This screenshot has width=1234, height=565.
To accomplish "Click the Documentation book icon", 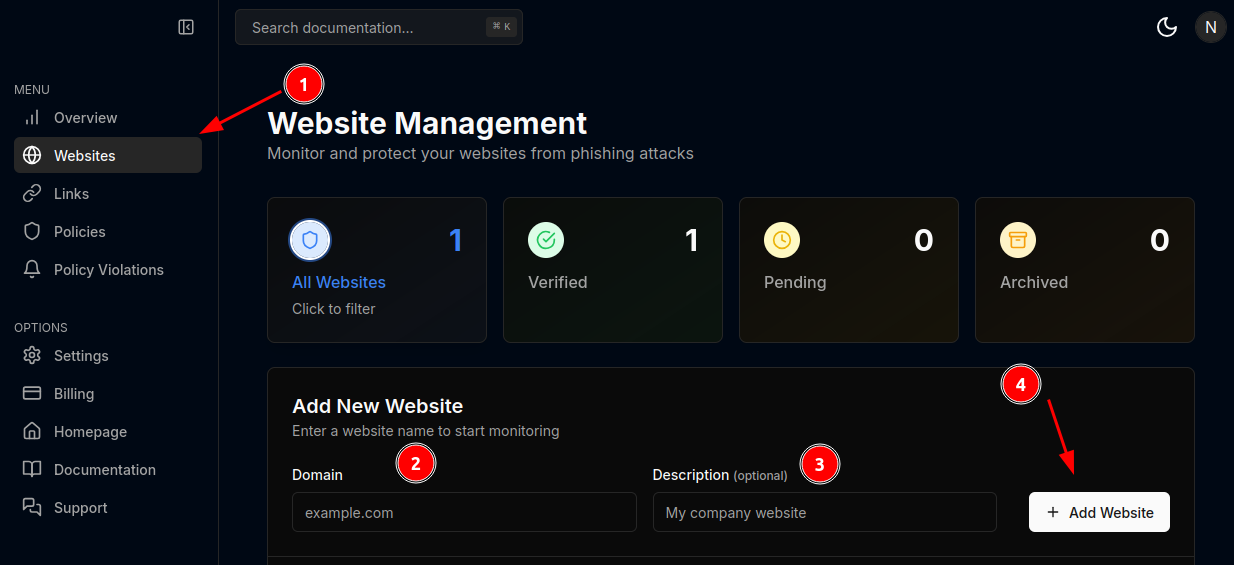I will (x=32, y=470).
